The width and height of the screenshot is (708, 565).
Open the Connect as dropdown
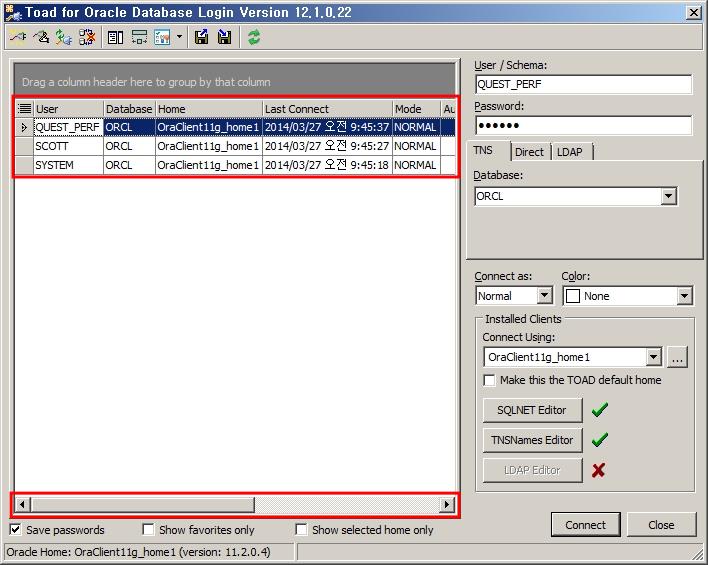[544, 296]
